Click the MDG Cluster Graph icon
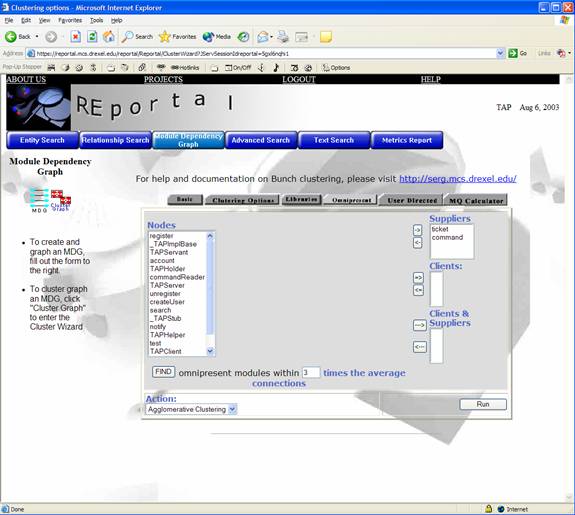 click(x=51, y=200)
